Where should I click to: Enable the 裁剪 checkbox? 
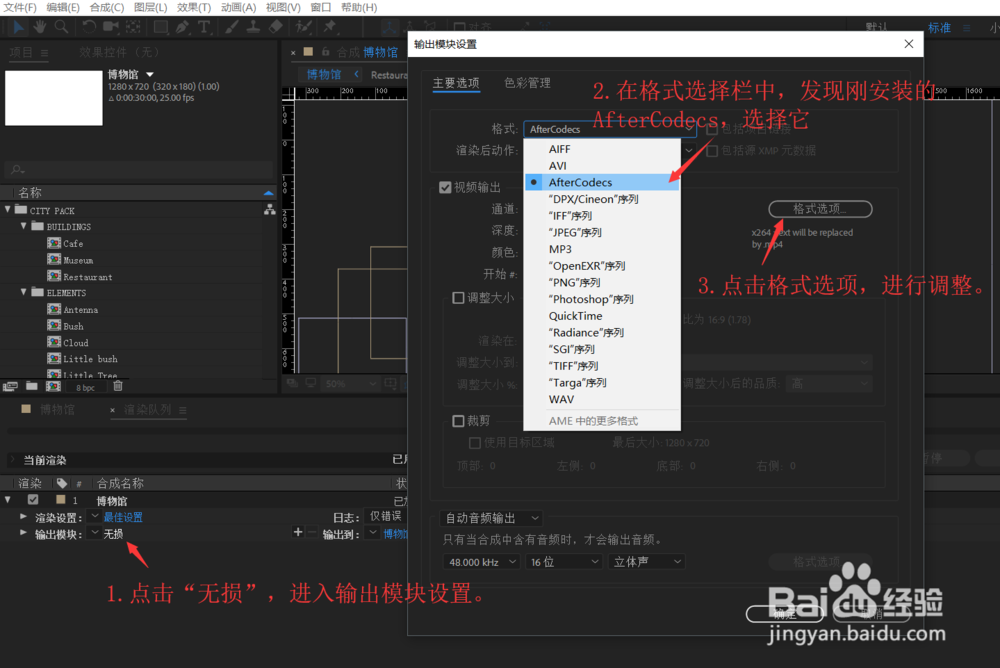pos(458,421)
